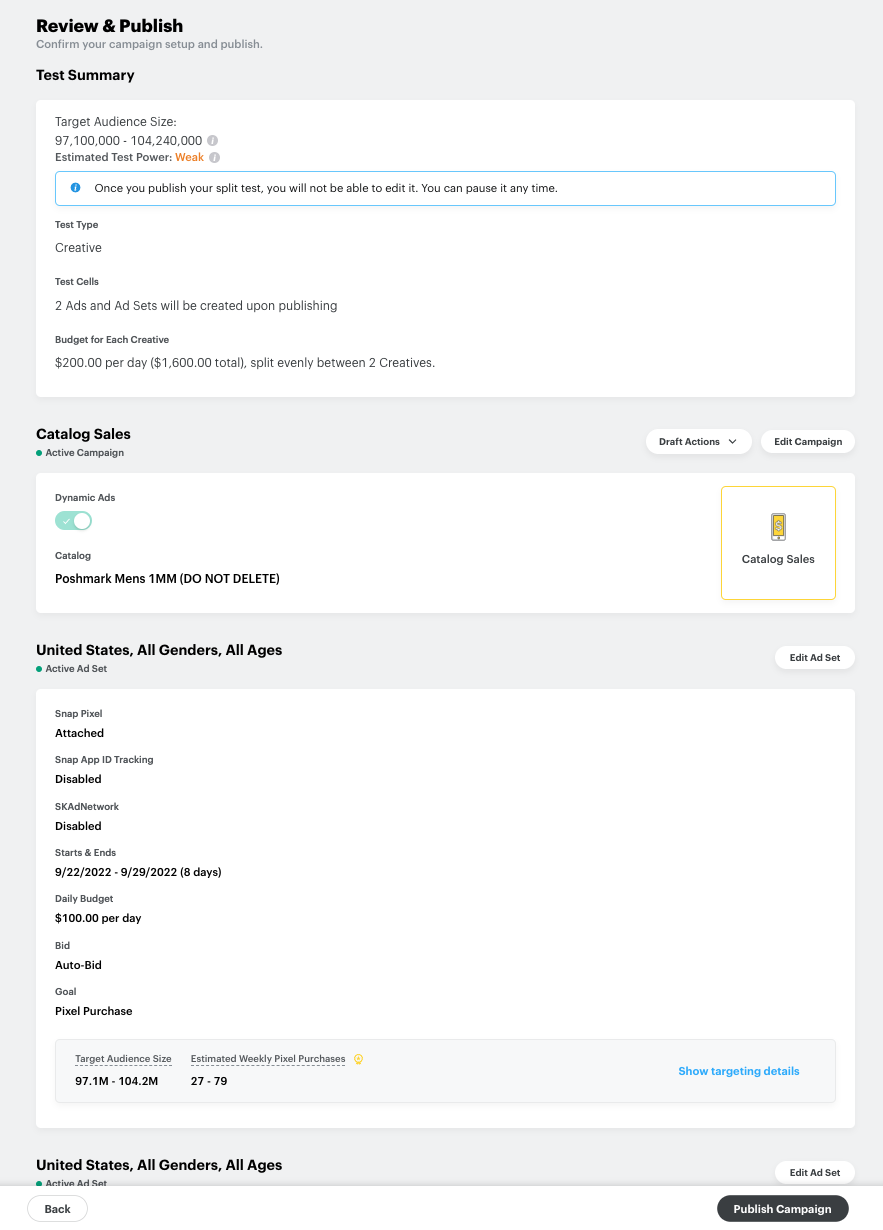Turn off the Dynamic Ads toggle

74,521
